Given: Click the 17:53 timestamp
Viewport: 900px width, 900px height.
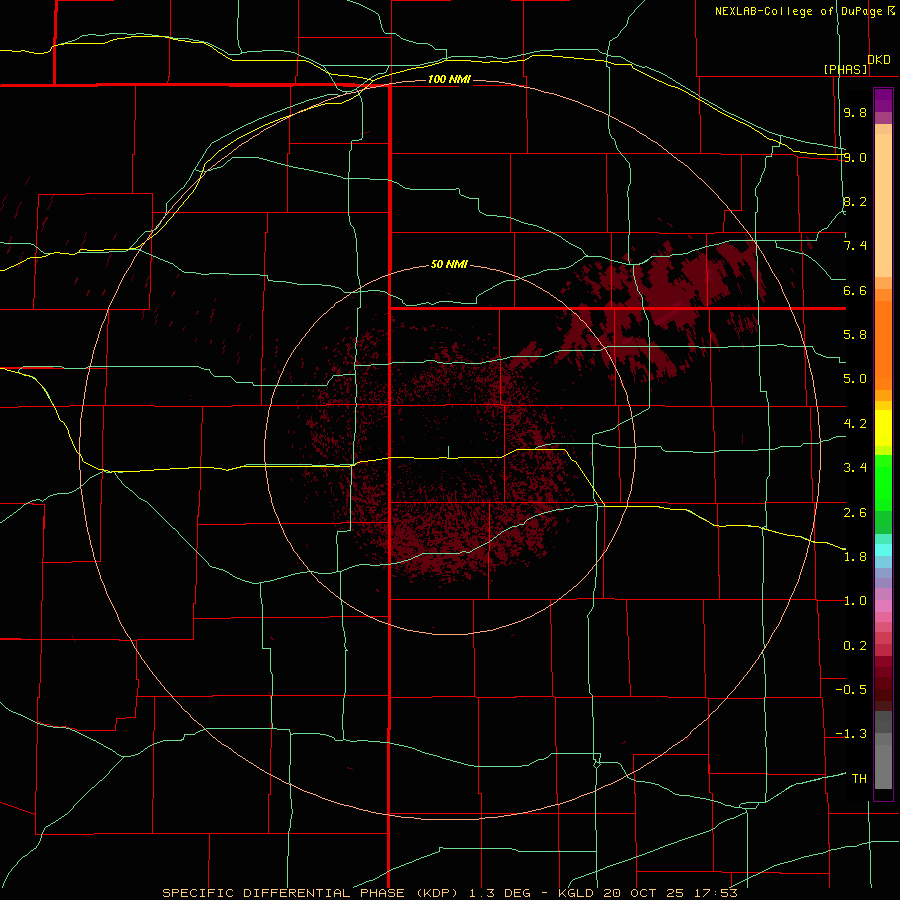Looking at the screenshot, I should (x=715, y=893).
